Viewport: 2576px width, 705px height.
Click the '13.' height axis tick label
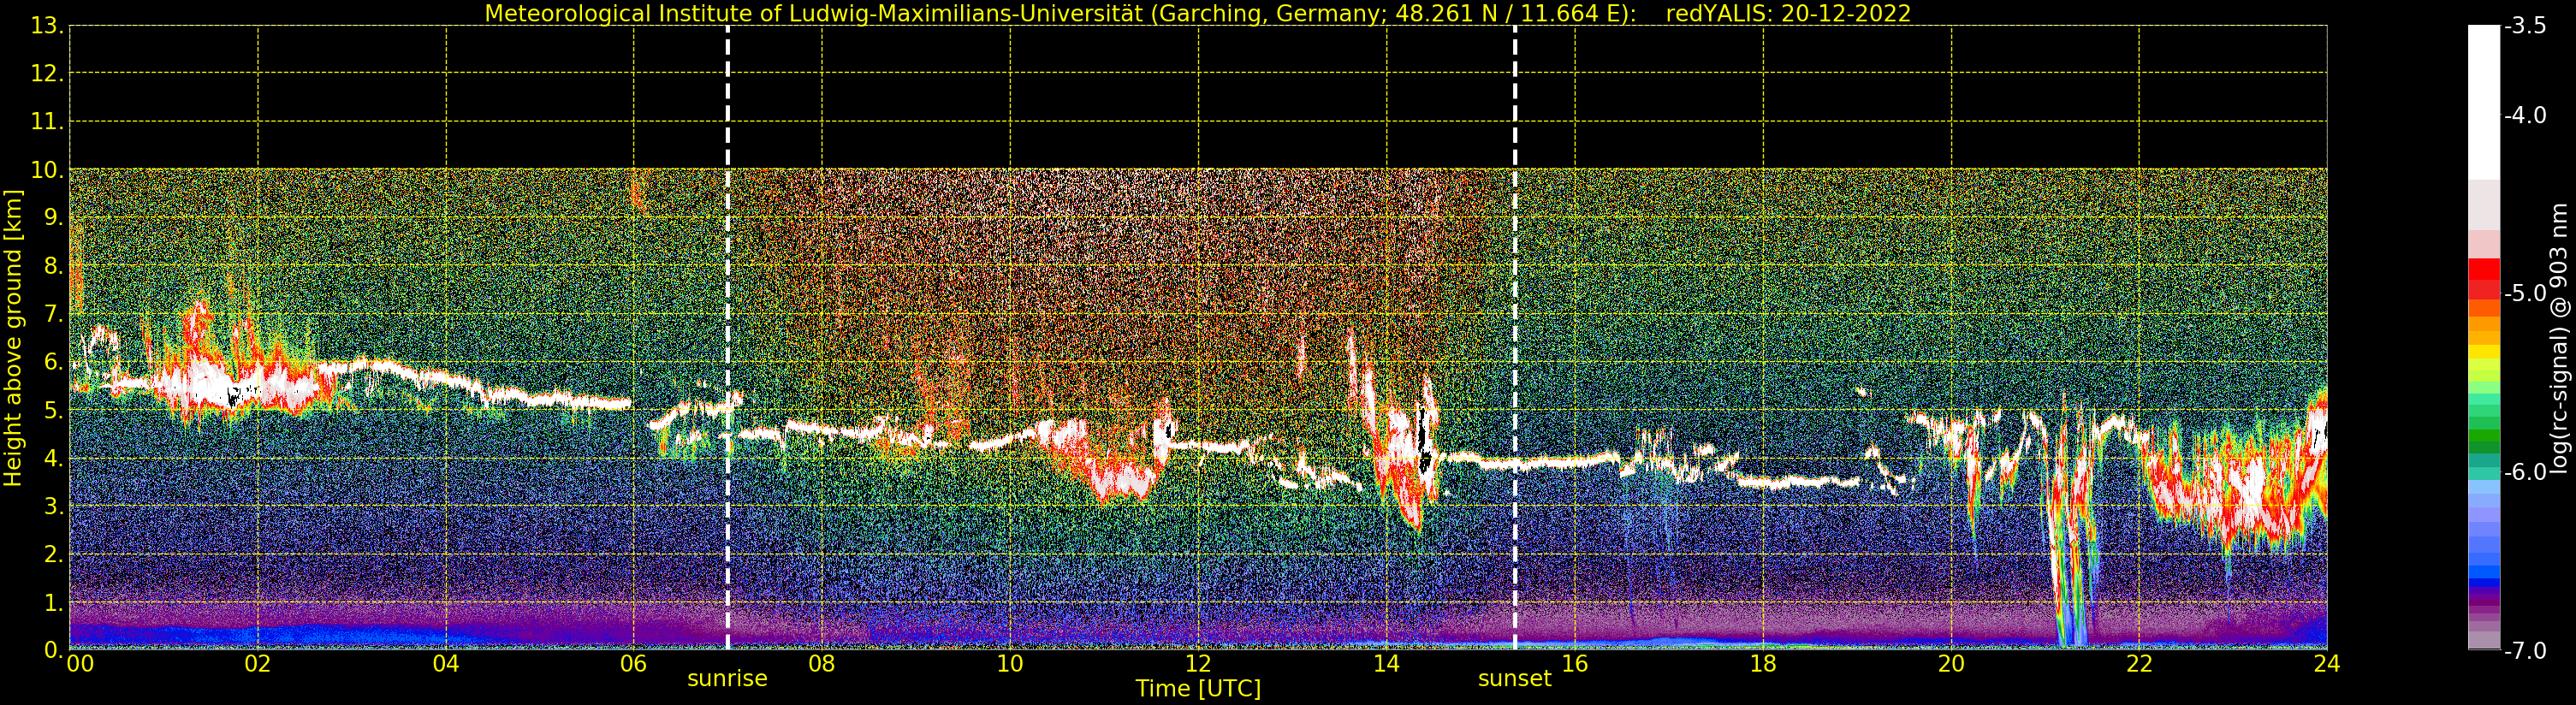coord(47,26)
